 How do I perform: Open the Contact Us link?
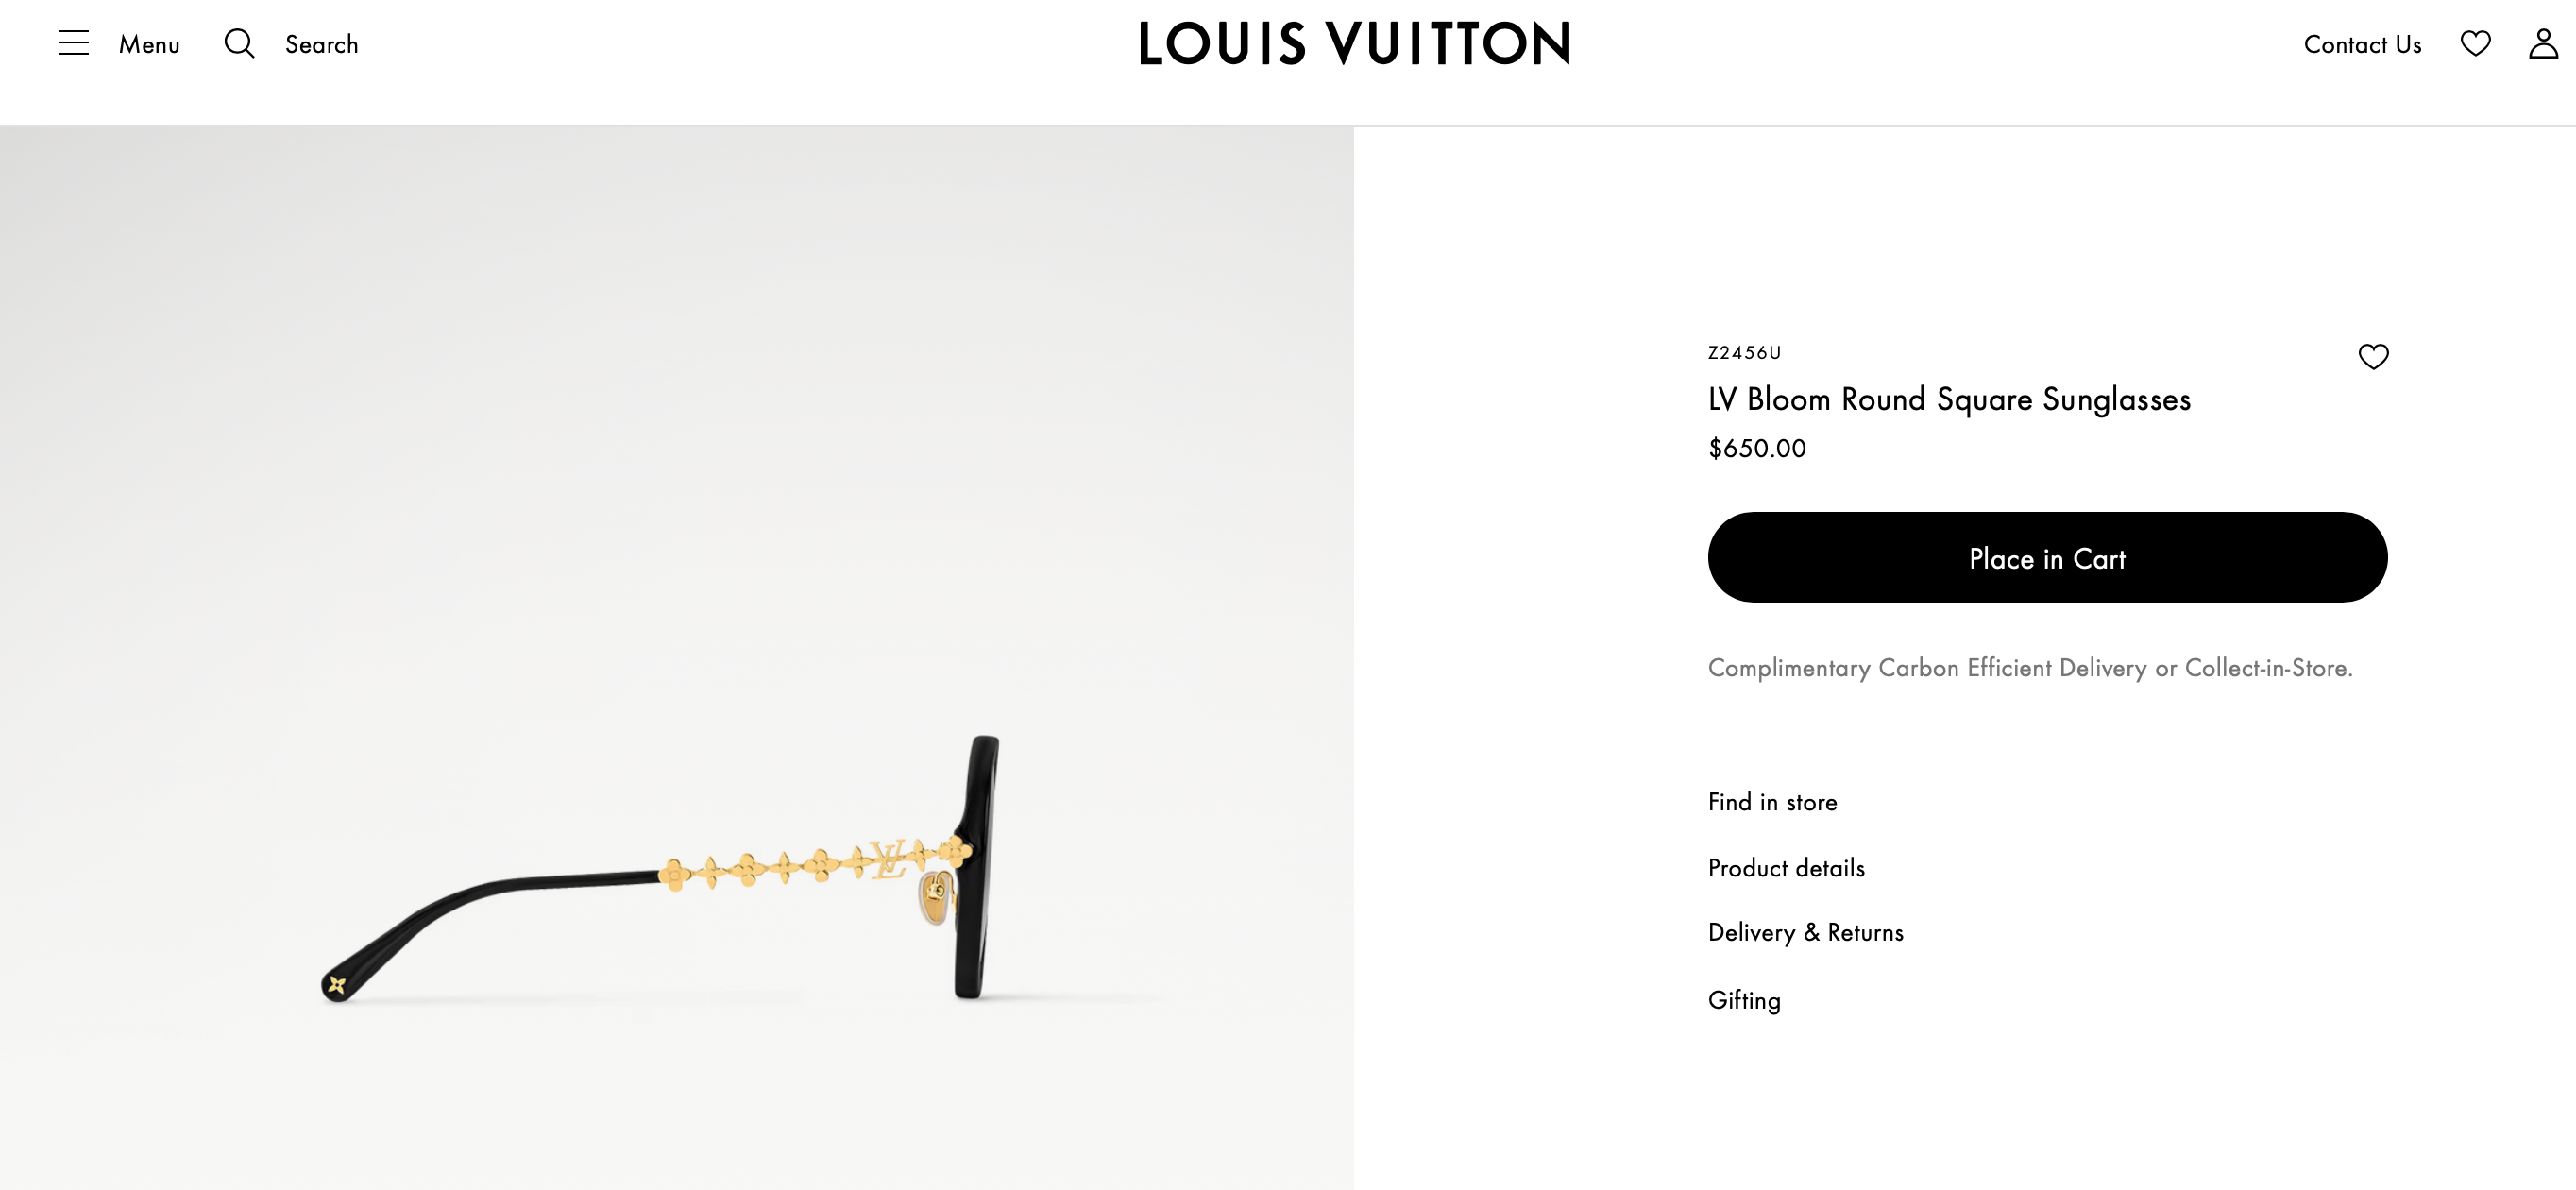(x=2362, y=45)
